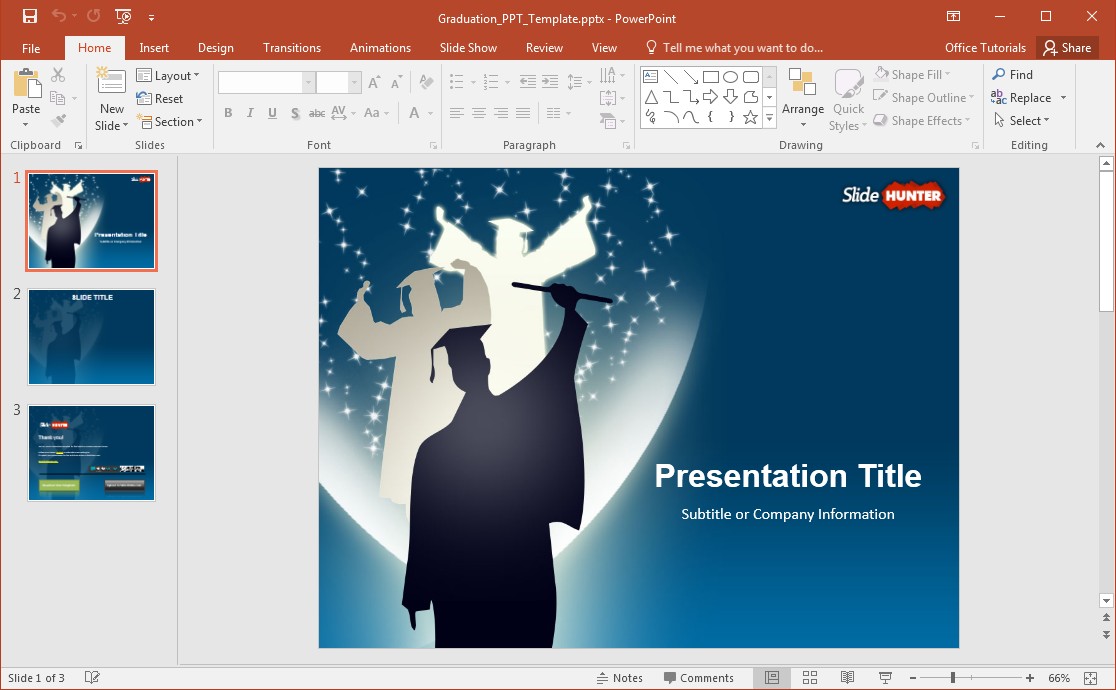Toggle text Shadow effect

[x=295, y=113]
